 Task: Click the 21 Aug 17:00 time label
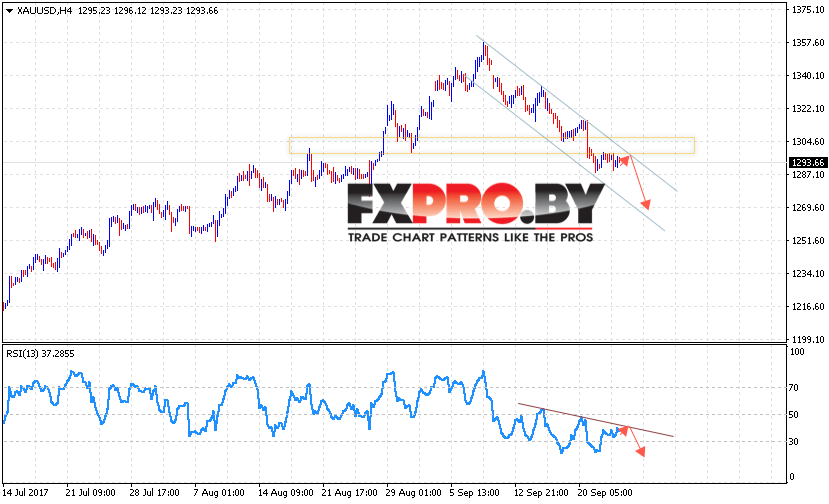(x=349, y=492)
